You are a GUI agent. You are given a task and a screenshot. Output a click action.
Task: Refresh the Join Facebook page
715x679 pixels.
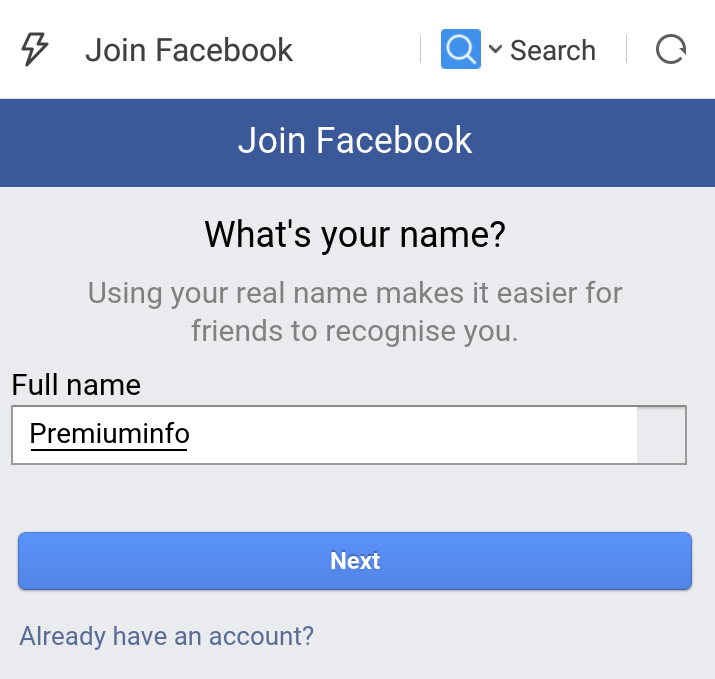coord(671,49)
